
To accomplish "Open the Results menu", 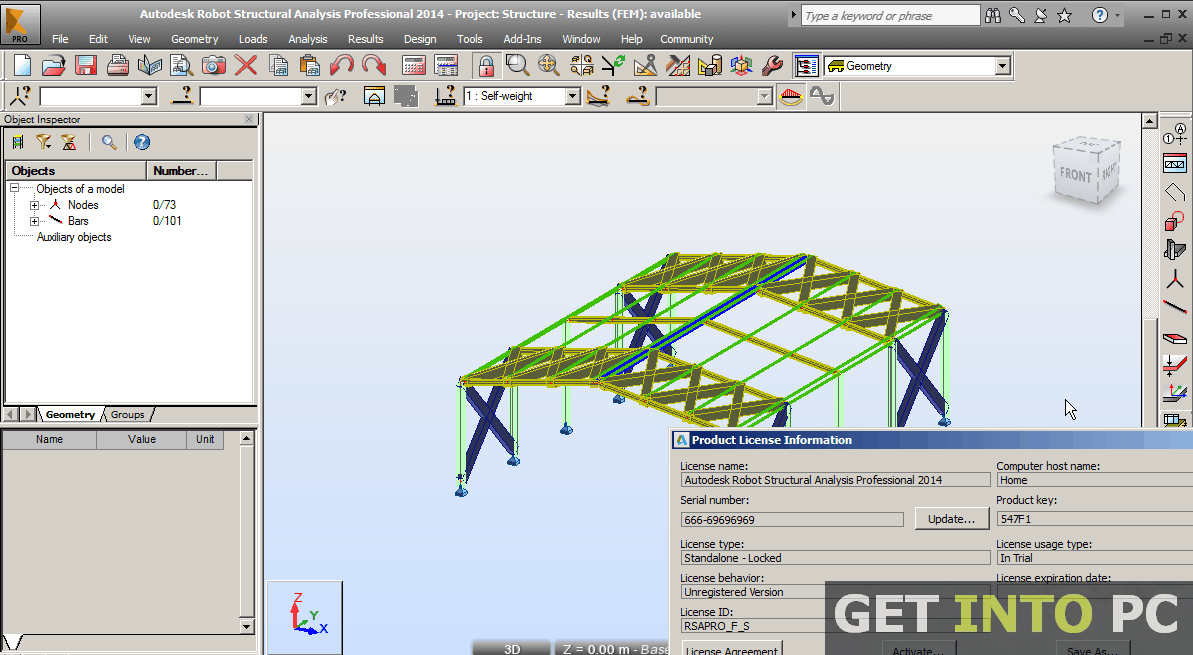I will point(365,39).
